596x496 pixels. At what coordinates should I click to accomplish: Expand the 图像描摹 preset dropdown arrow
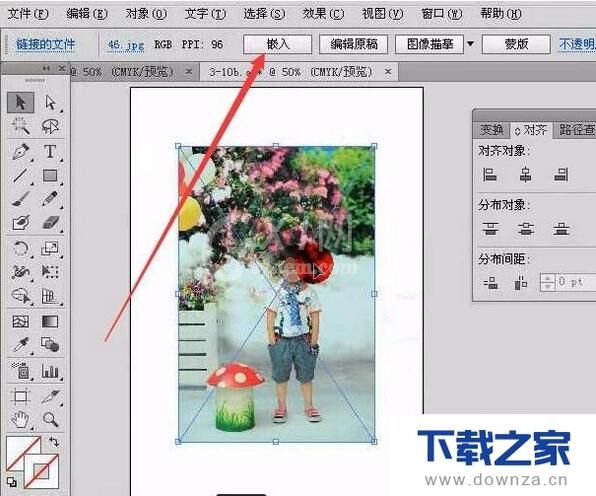471,44
